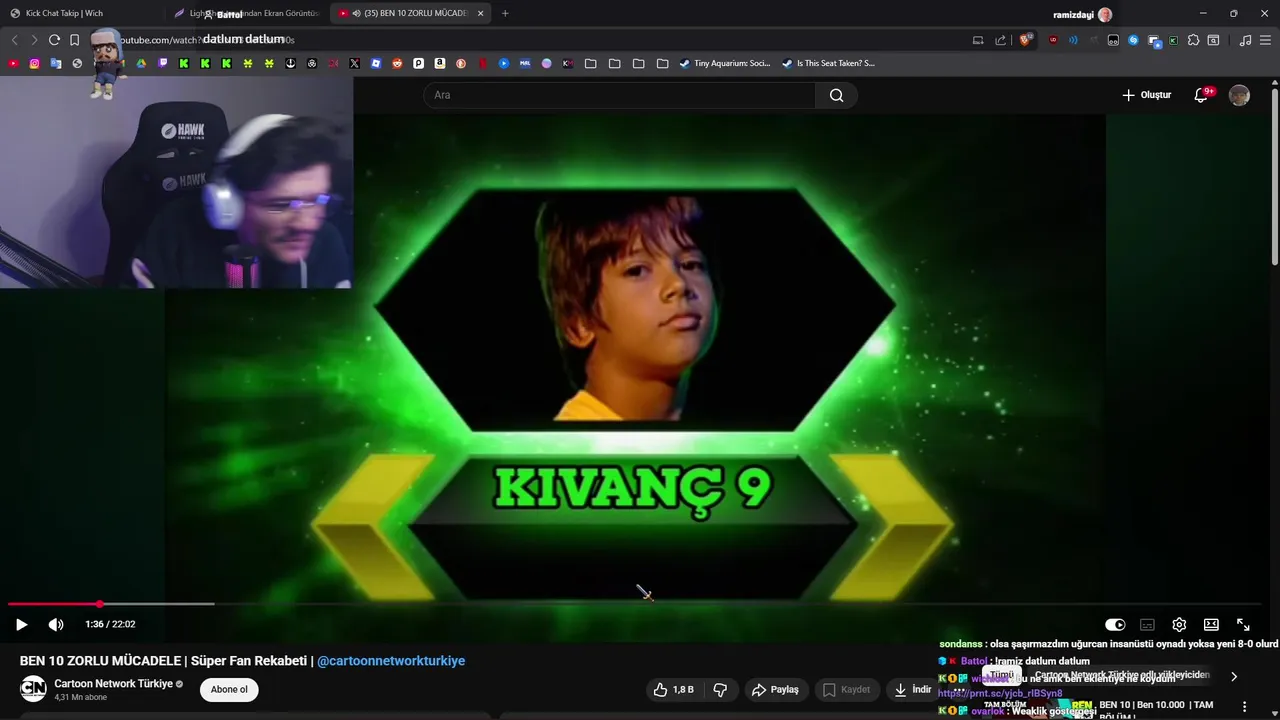Open Brave Shields lion icon
The image size is (1280, 720).
tap(1025, 40)
